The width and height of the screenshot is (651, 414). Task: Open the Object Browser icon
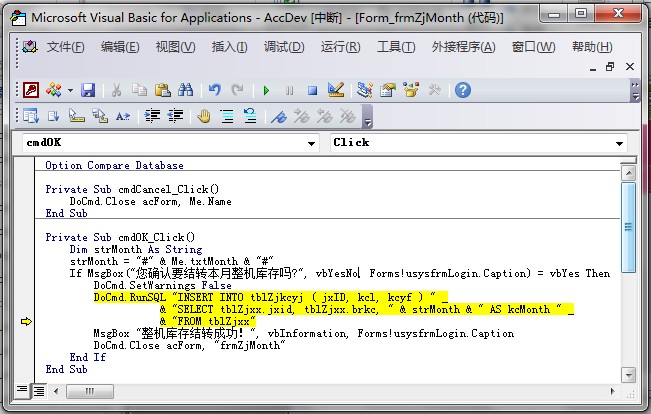click(x=411, y=90)
